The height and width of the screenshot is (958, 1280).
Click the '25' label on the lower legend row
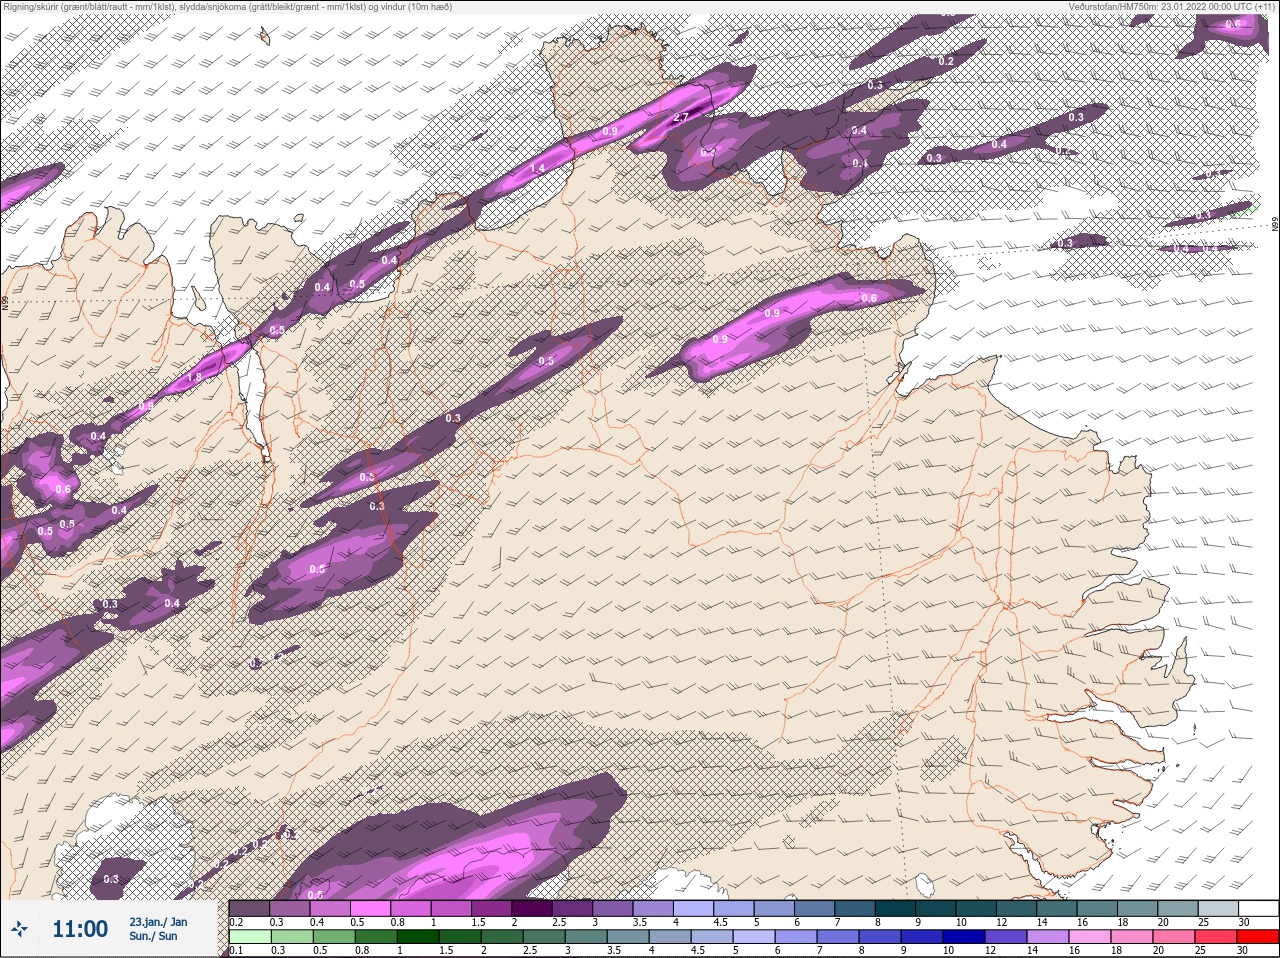pyautogui.click(x=1201, y=950)
